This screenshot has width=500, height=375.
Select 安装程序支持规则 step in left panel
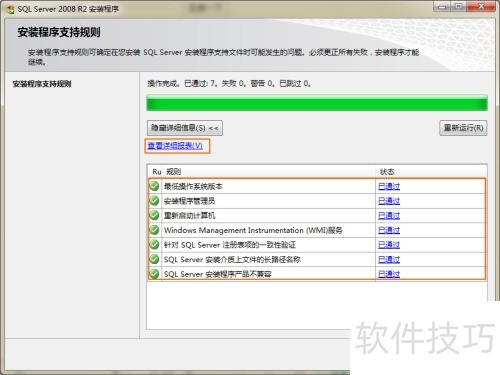click(42, 84)
